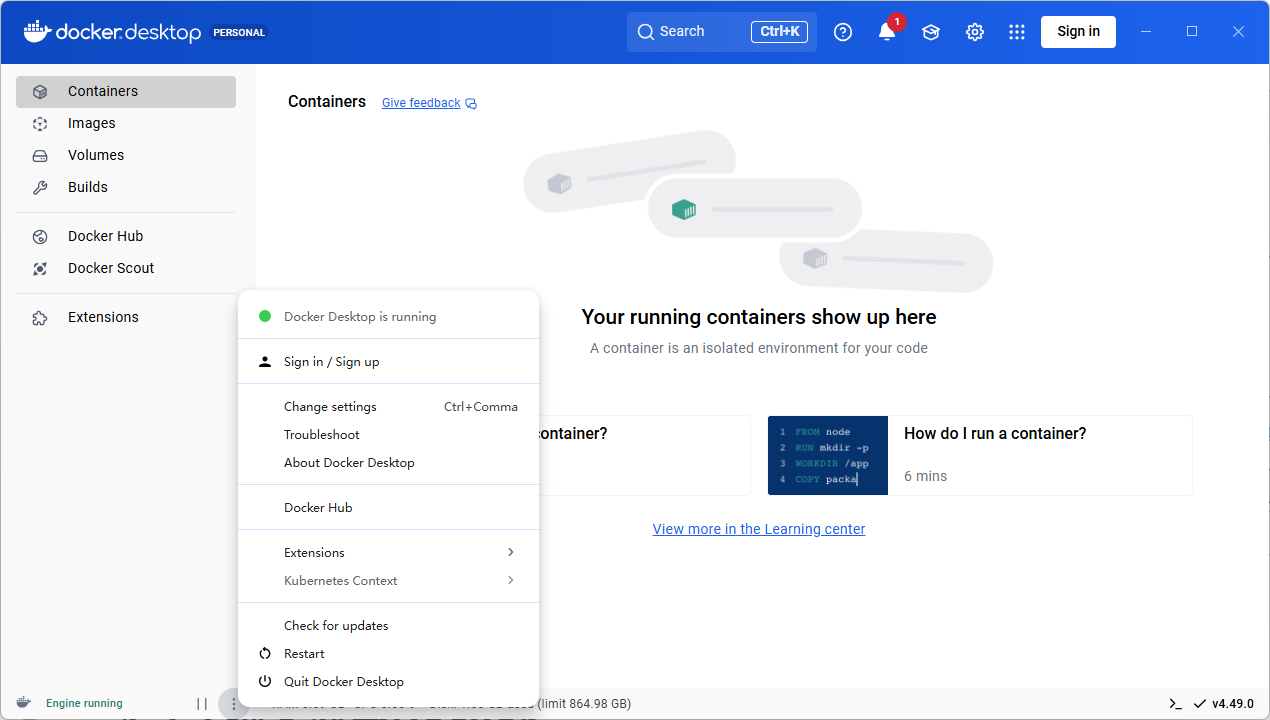
Task: Open Volumes section in sidebar
Action: pos(126,155)
